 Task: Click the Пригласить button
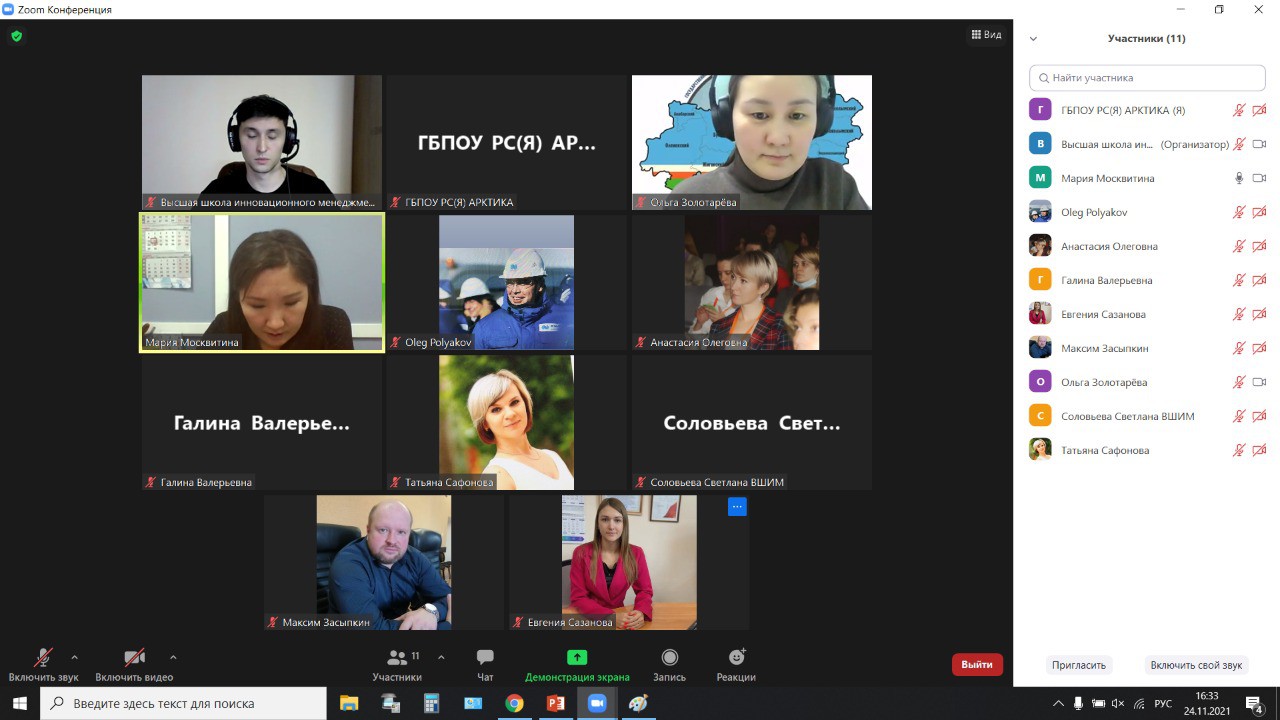1079,665
